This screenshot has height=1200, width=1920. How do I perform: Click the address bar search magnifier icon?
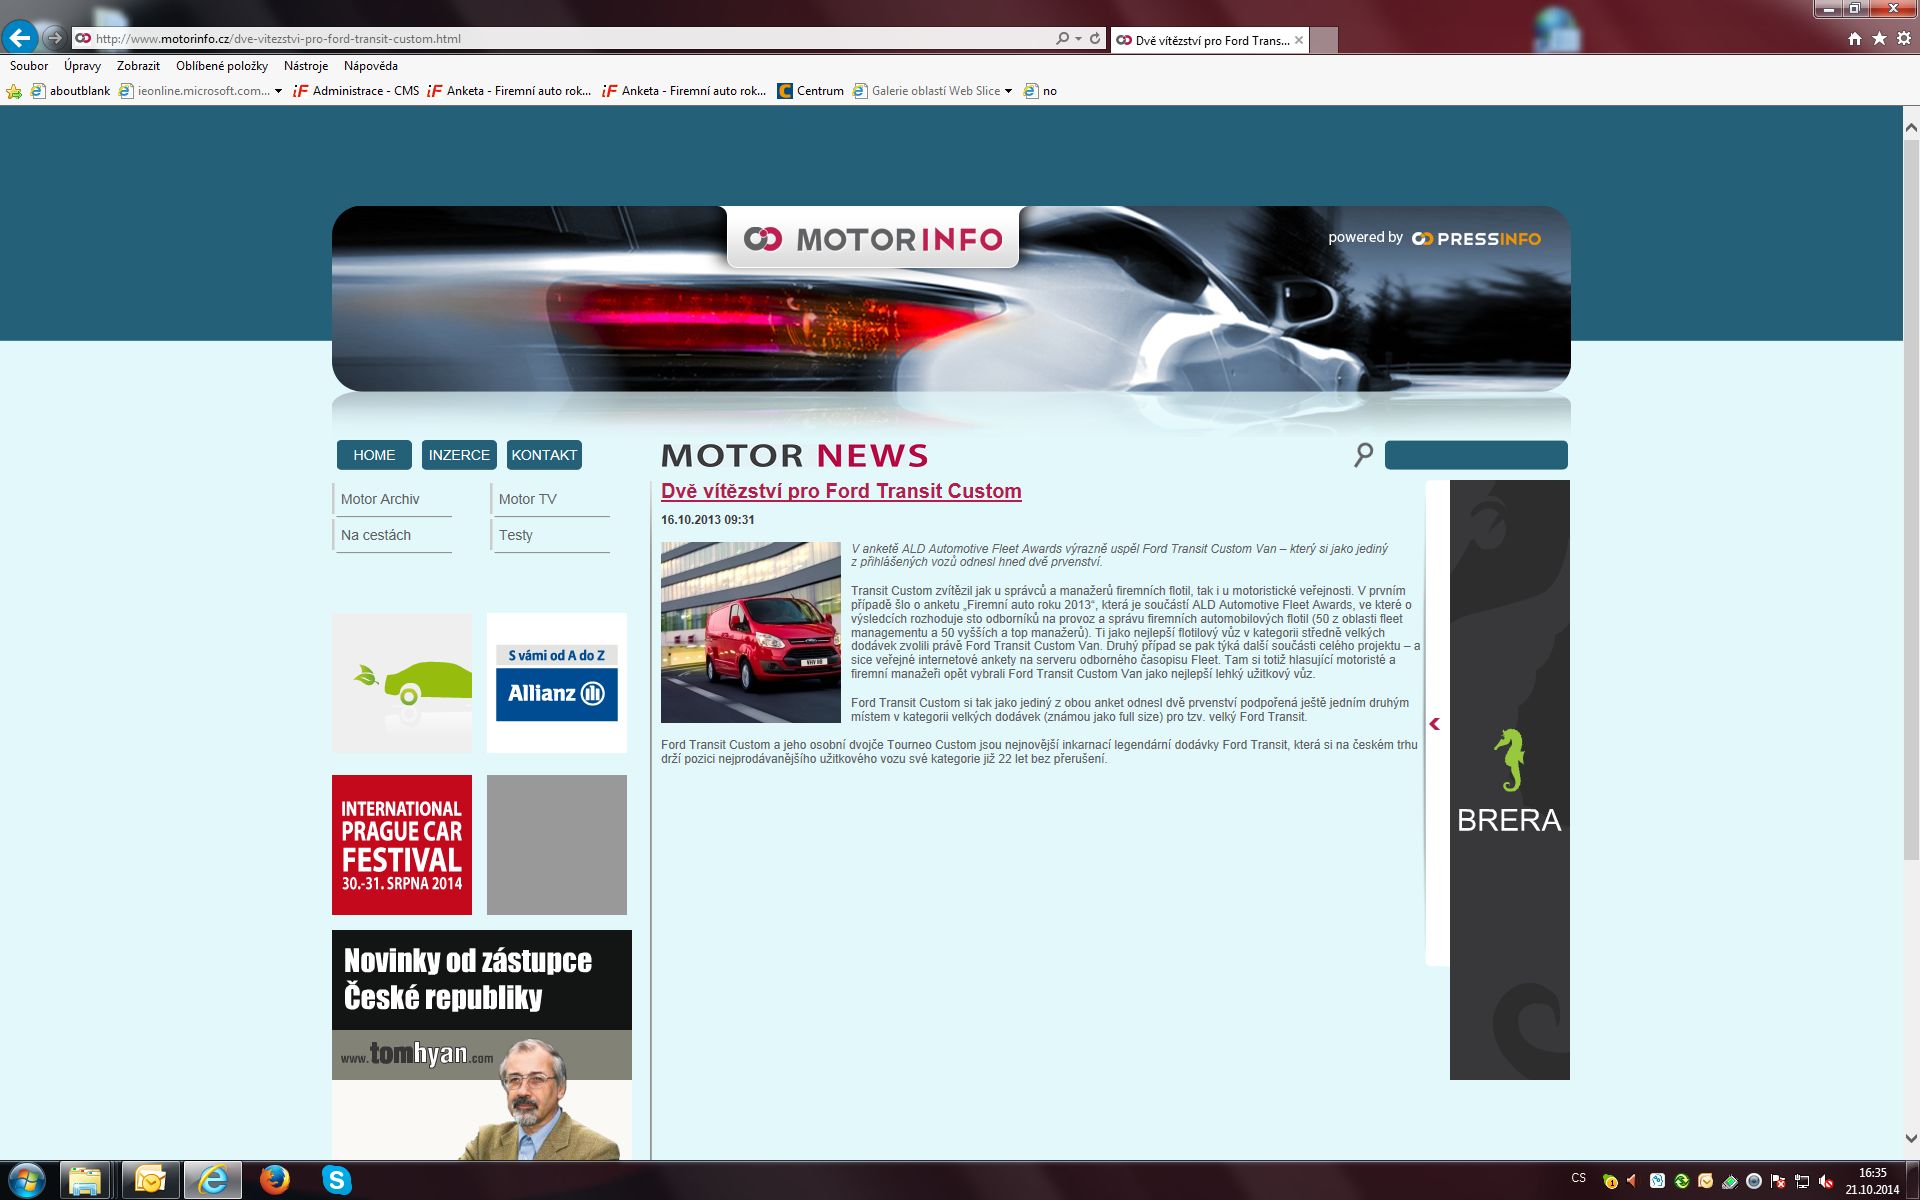(1062, 38)
